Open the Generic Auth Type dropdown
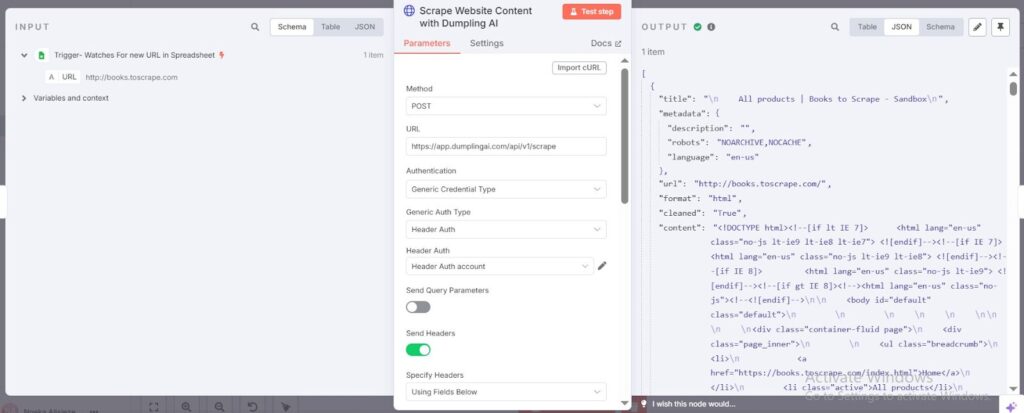 click(x=505, y=229)
